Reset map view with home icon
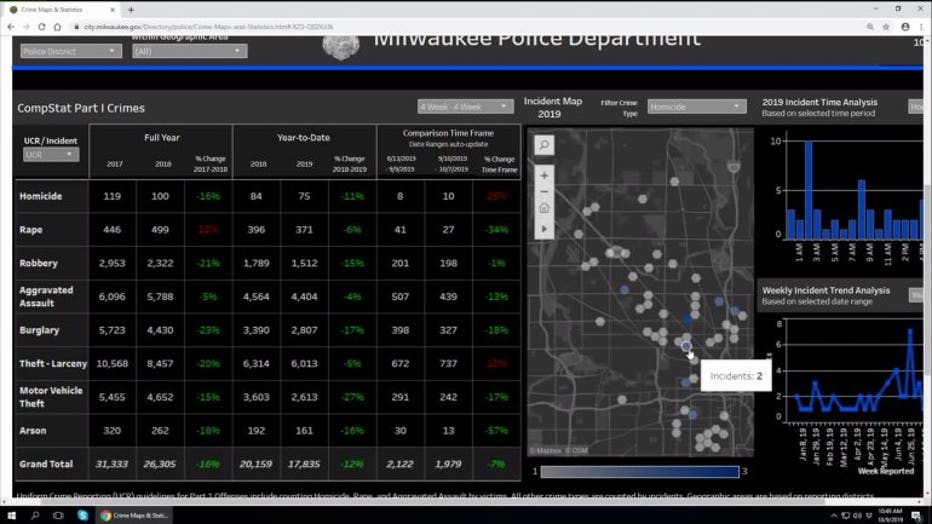The width and height of the screenshot is (932, 524). tap(544, 208)
